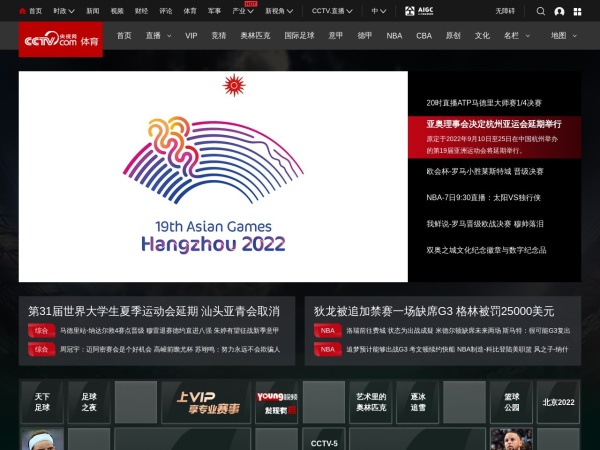Image resolution: width=600 pixels, height=450 pixels.
Task: Open the 篮球公园 program tile
Action: [512, 402]
